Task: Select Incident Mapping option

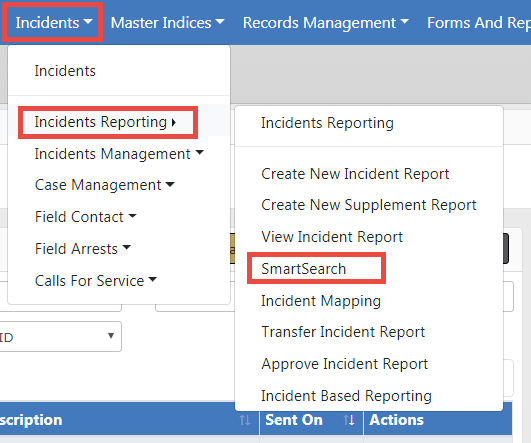Action: point(321,301)
